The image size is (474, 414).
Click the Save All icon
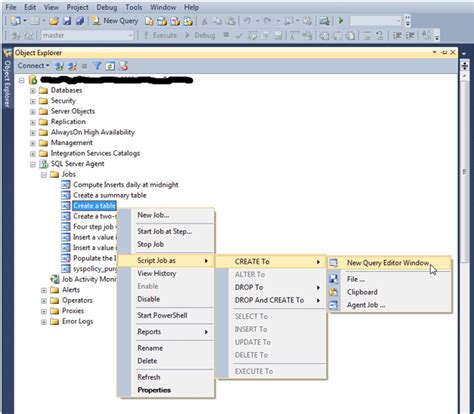click(80, 21)
